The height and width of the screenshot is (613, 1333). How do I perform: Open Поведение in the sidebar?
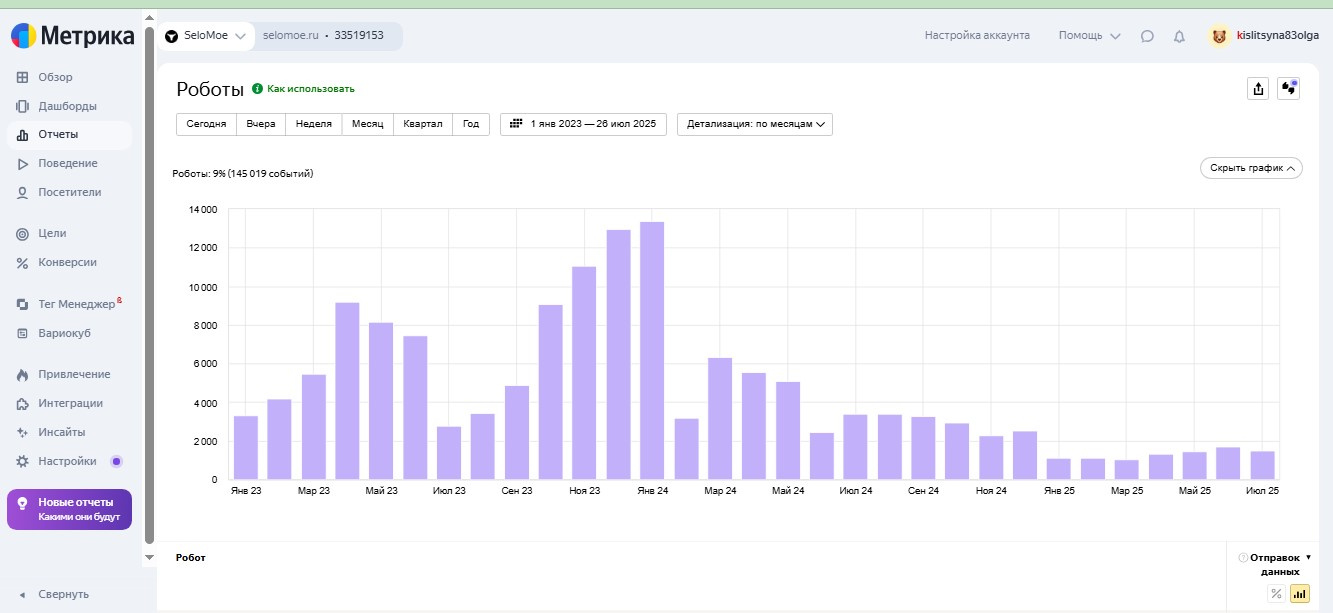point(68,163)
